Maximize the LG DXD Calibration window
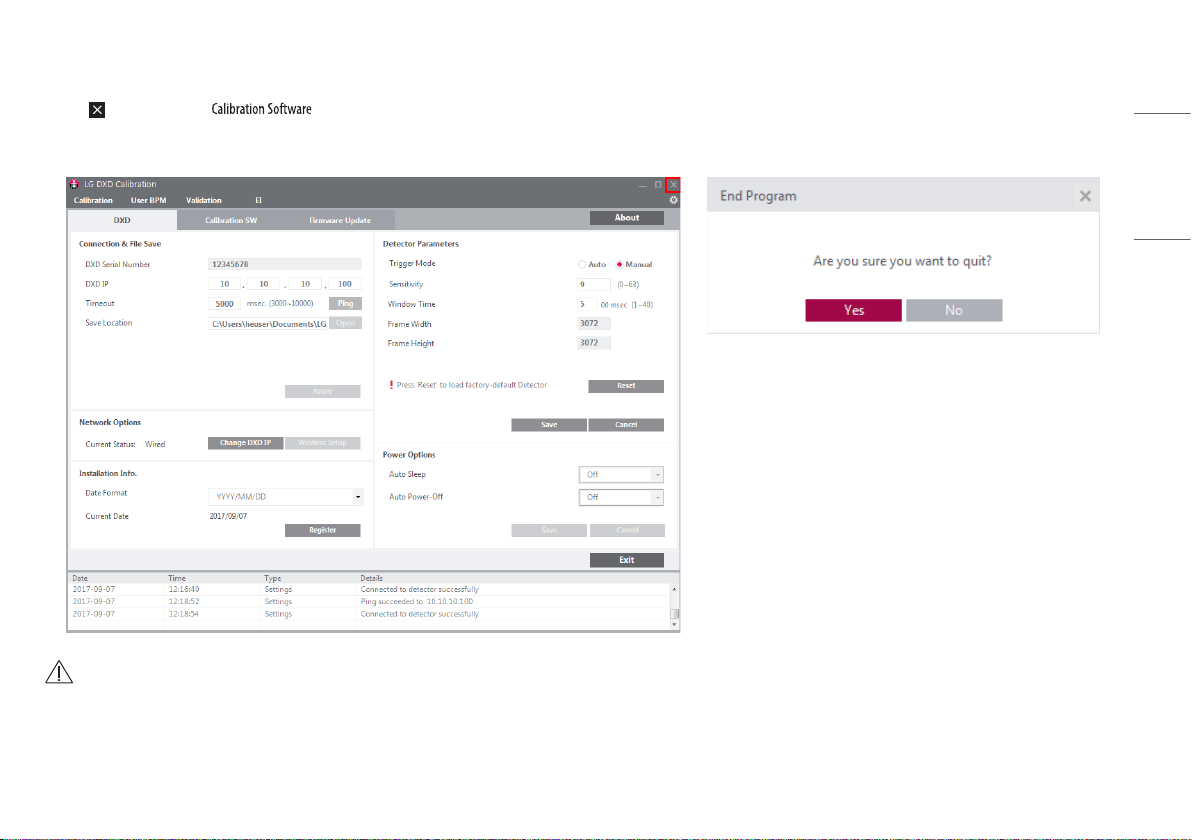Image resolution: width=1192 pixels, height=840 pixels. click(x=658, y=185)
